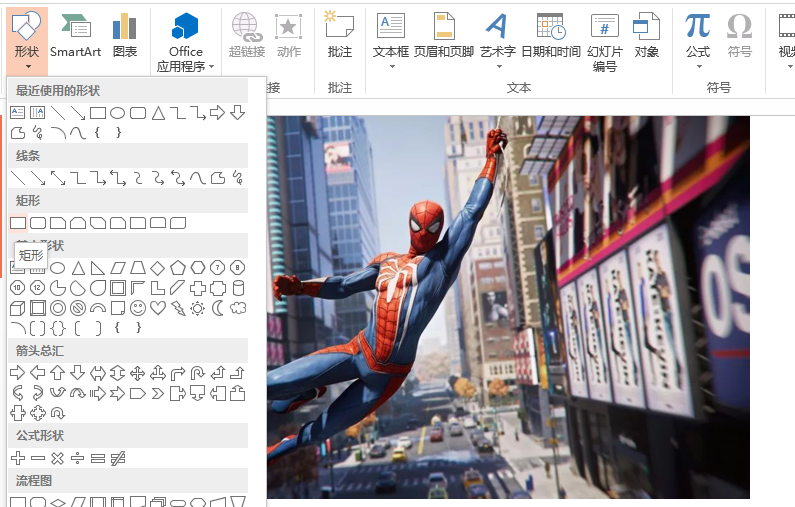The width and height of the screenshot is (795, 507).
Task: Choose the trapezoid basic shape
Action: 138,268
